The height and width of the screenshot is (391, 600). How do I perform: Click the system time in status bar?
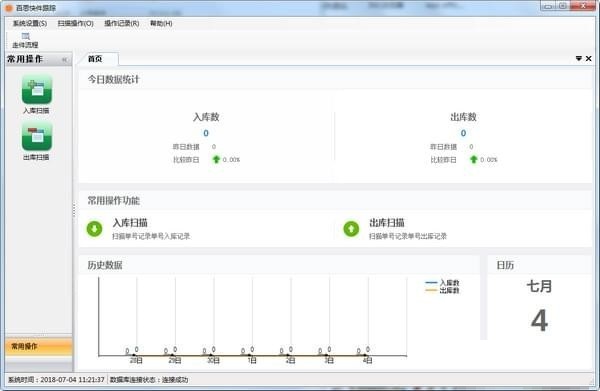click(56, 380)
